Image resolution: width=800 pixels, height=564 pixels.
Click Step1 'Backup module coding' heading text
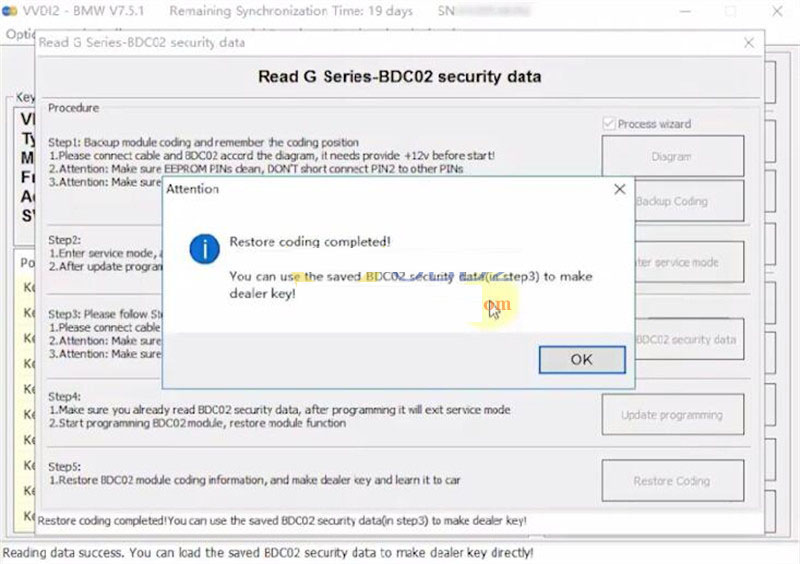(204, 142)
